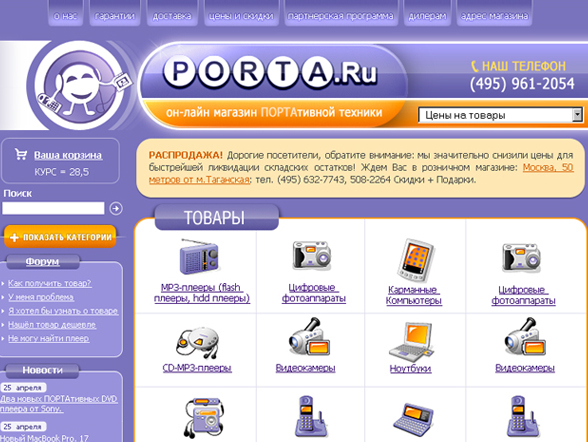Open the Новый MacBook Pro news link
Screen dimensions: 588x442
(x=44, y=438)
